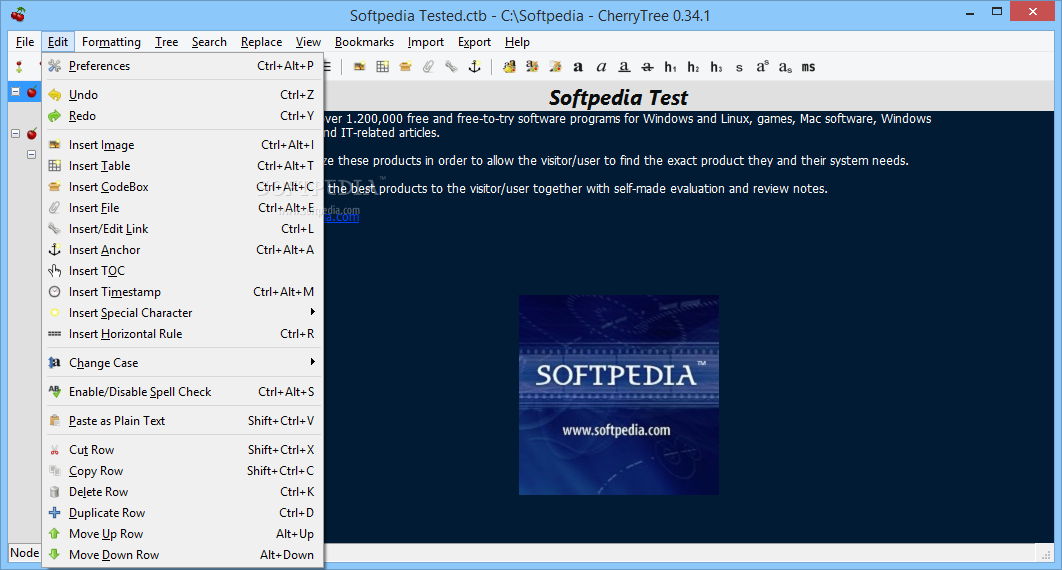Toggle monospace with the 'ms' icon
Screen dimensions: 1062x570
click(808, 67)
